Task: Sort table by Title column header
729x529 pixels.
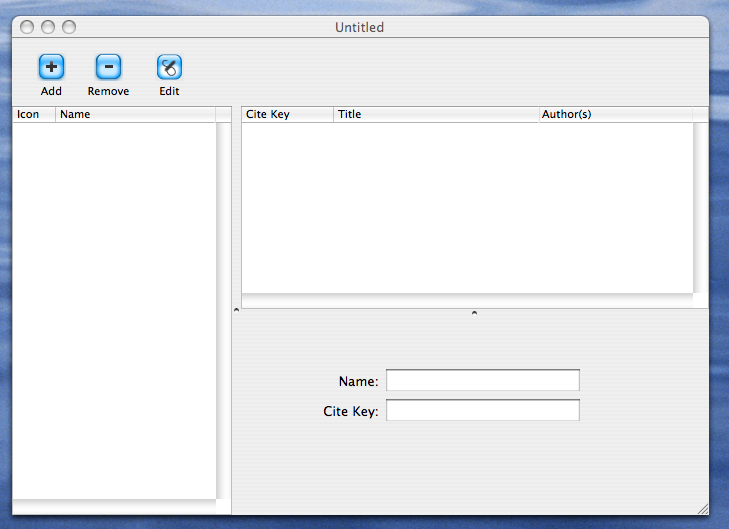Action: [436, 114]
